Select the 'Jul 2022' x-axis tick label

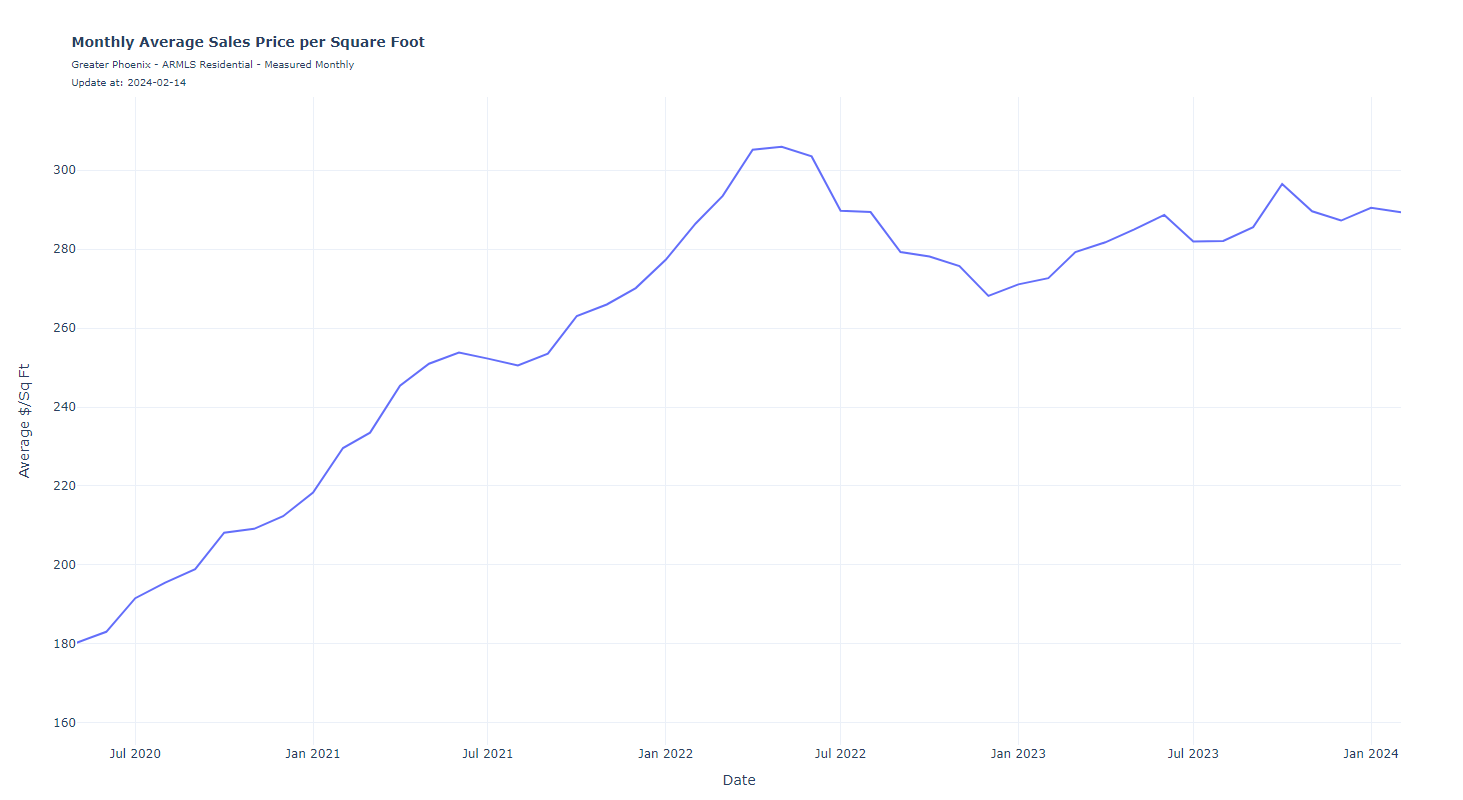tap(840, 753)
